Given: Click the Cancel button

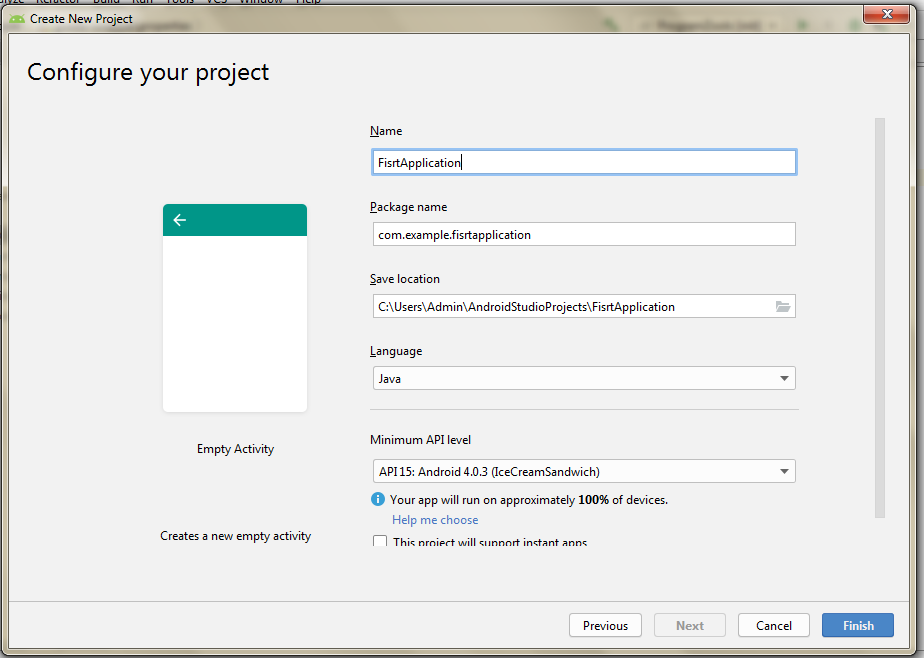Looking at the screenshot, I should (x=773, y=626).
